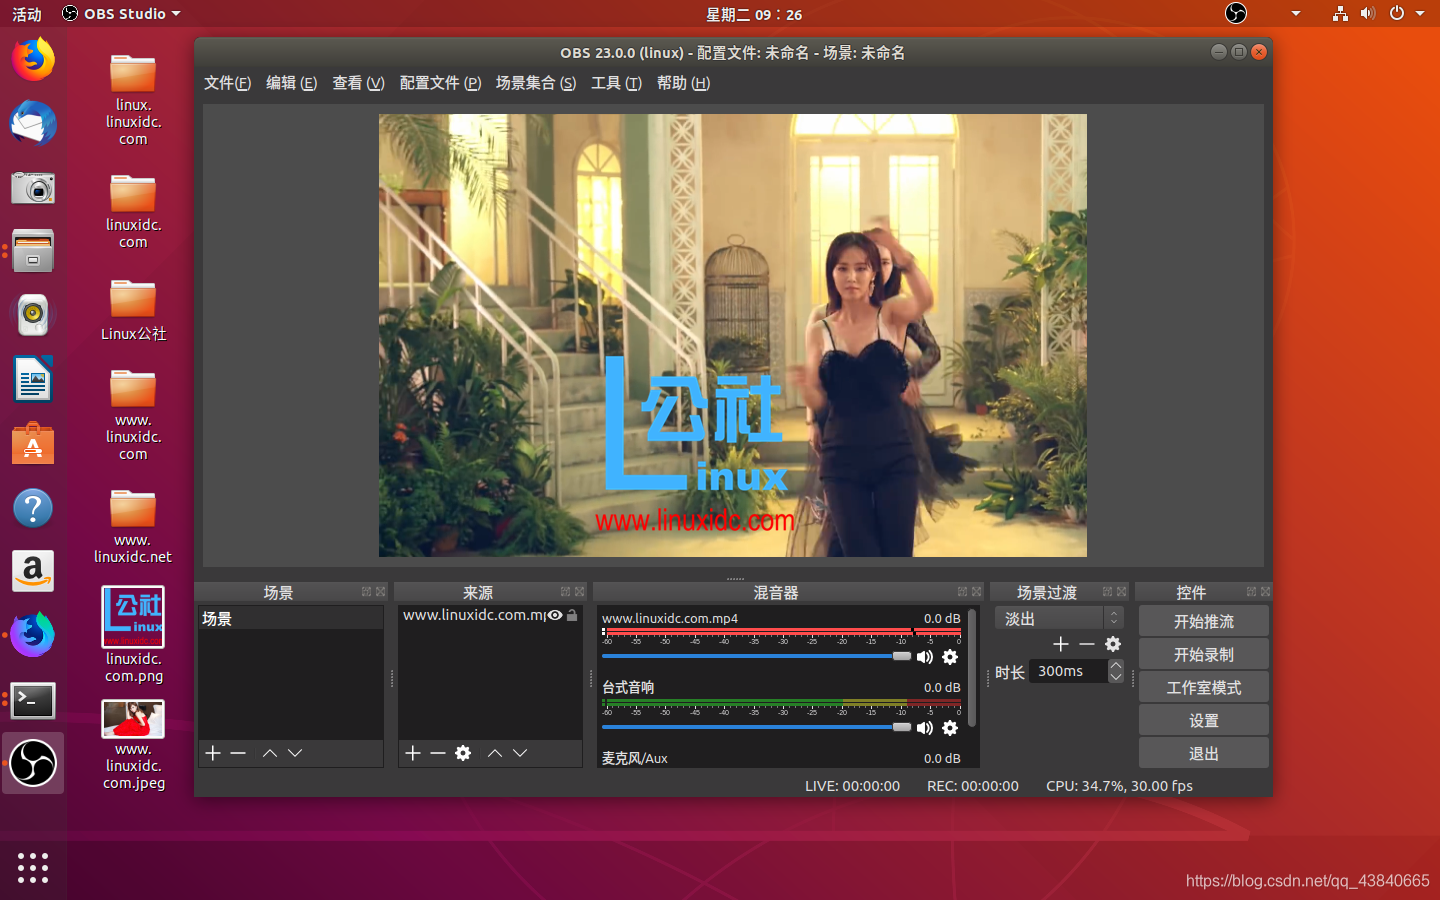Close the 来源 dock panel
This screenshot has height=900, width=1440.
pyautogui.click(x=580, y=592)
